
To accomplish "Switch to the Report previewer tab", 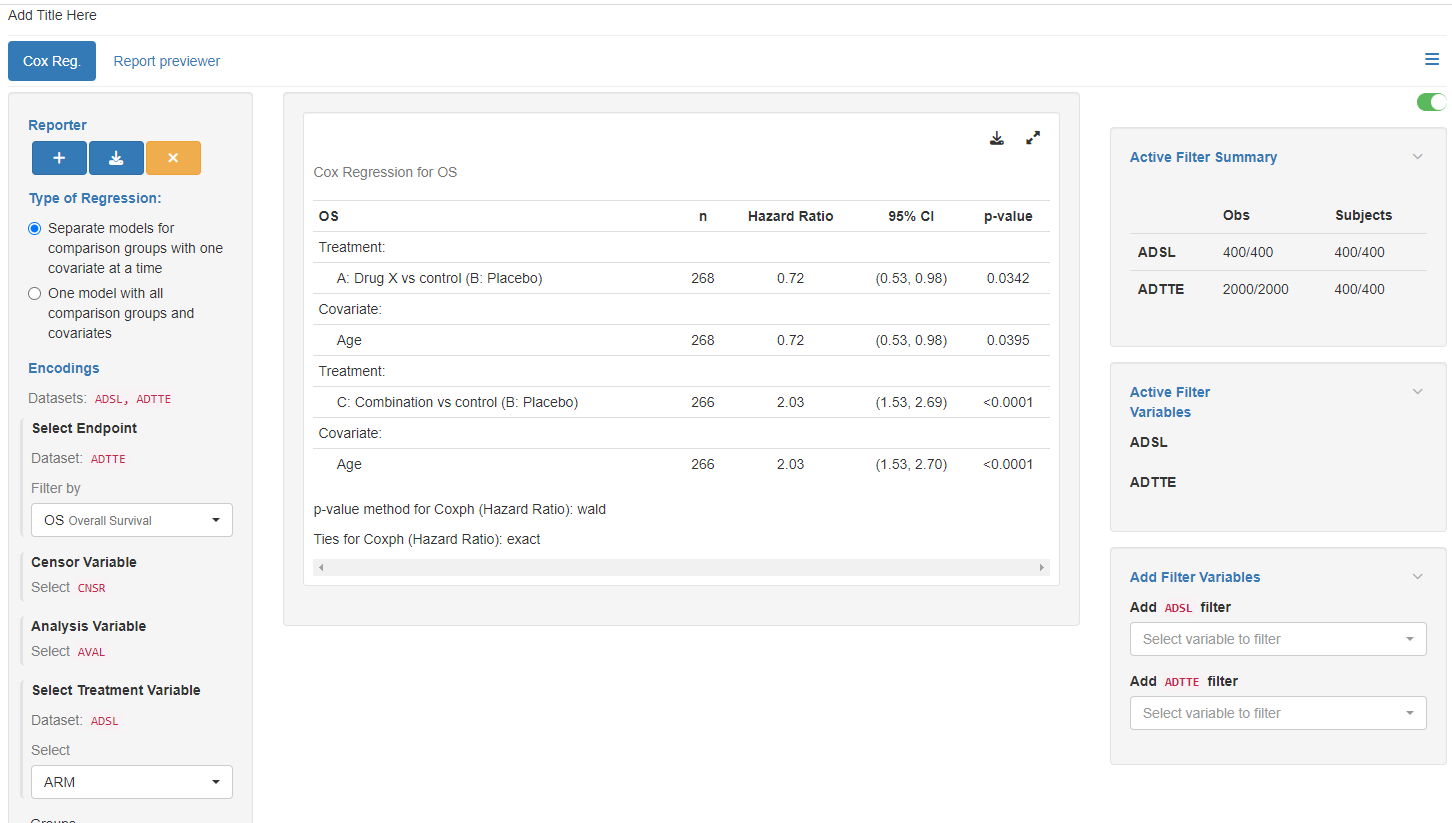I will tap(166, 61).
